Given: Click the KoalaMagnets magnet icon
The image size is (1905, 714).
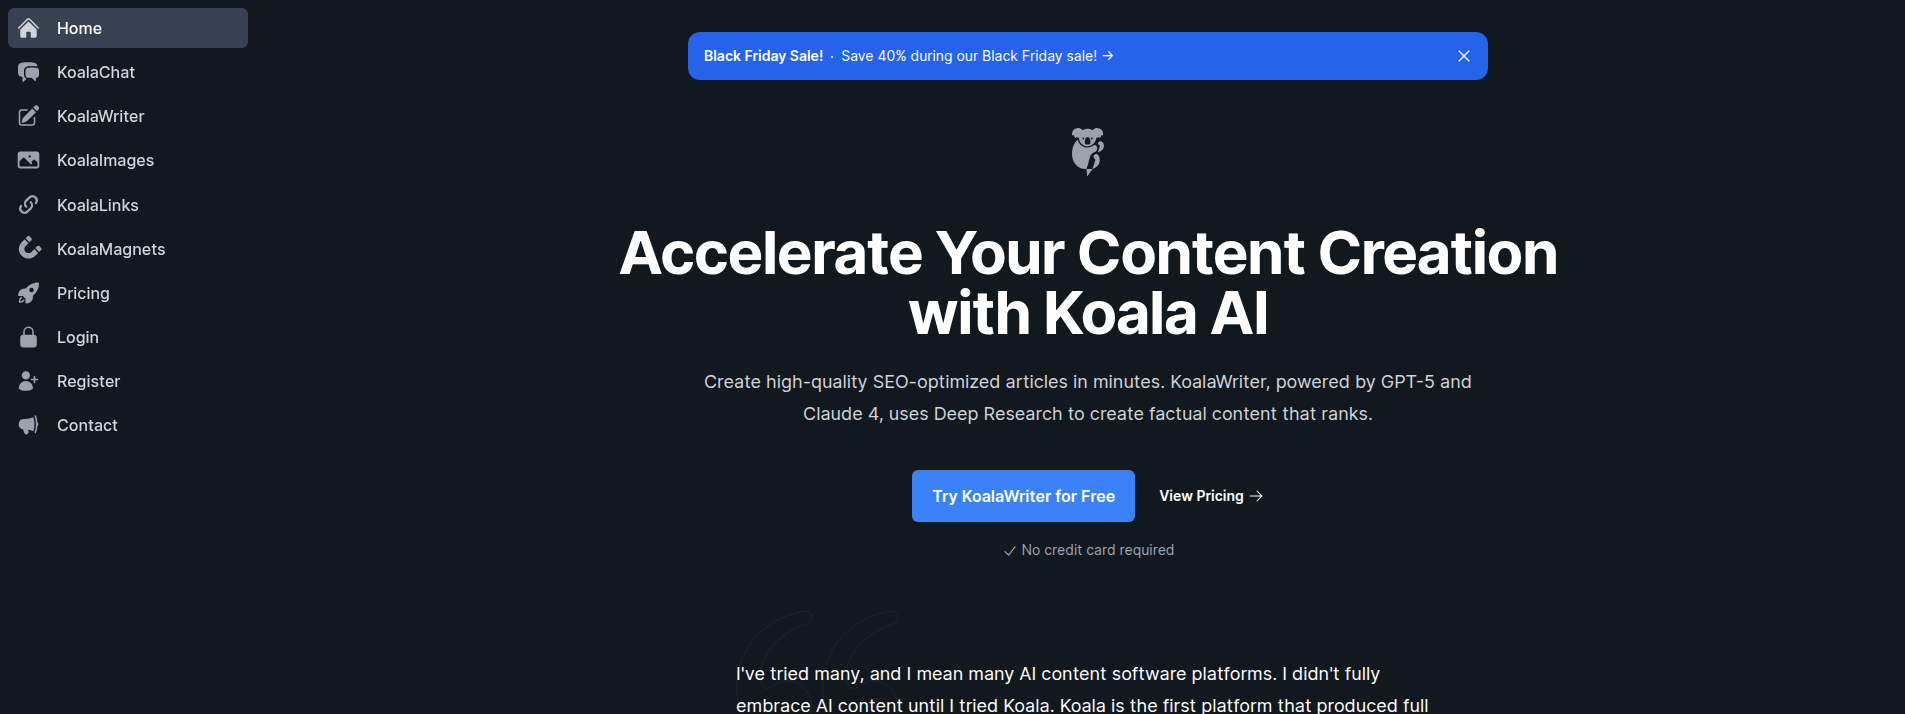Looking at the screenshot, I should pyautogui.click(x=28, y=248).
